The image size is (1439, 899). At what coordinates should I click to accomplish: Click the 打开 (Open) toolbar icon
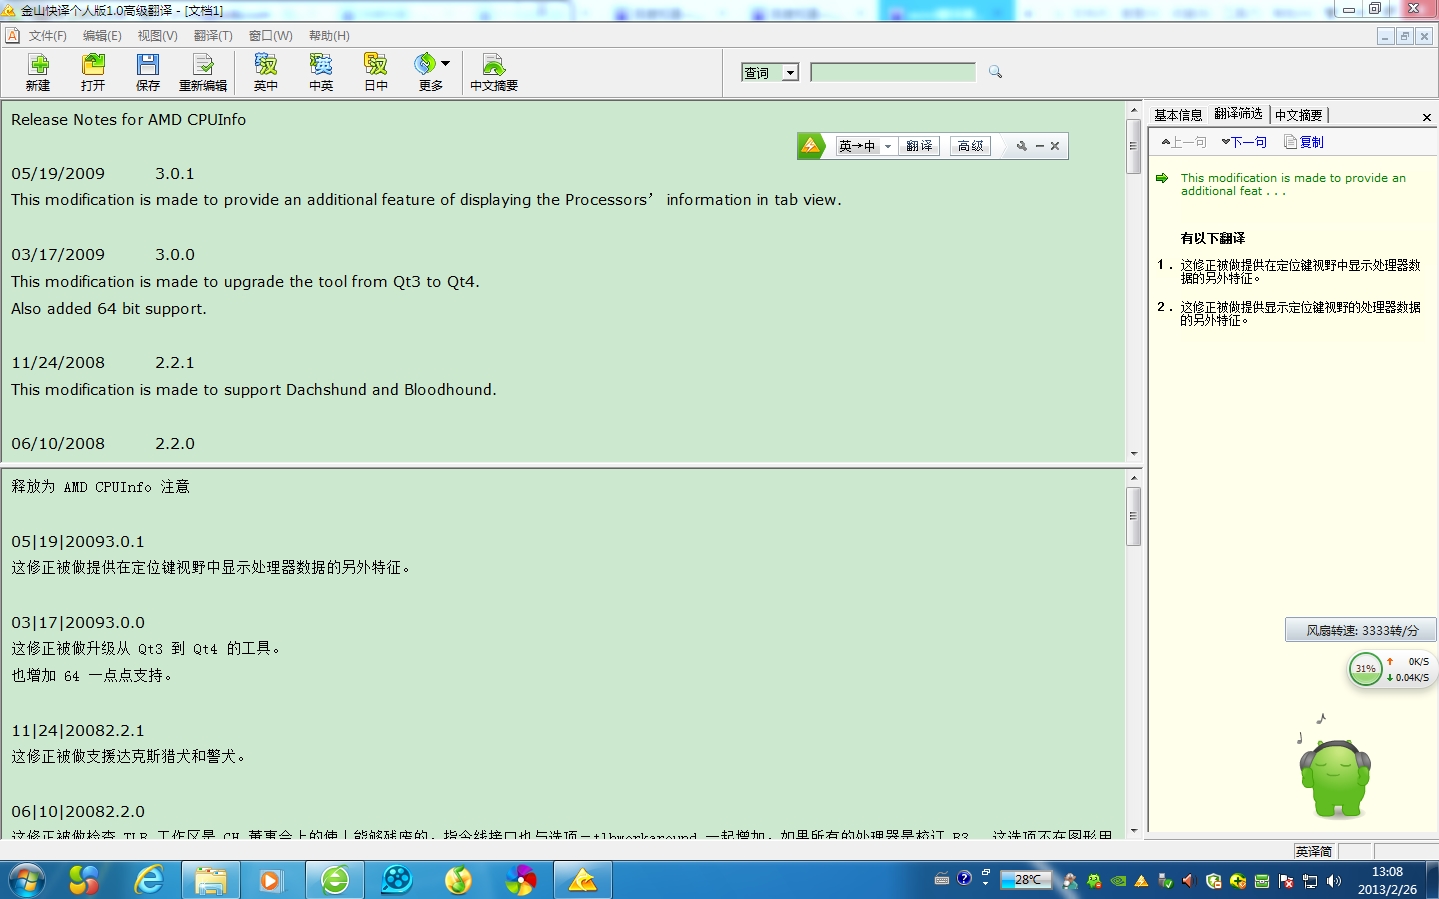[x=93, y=72]
